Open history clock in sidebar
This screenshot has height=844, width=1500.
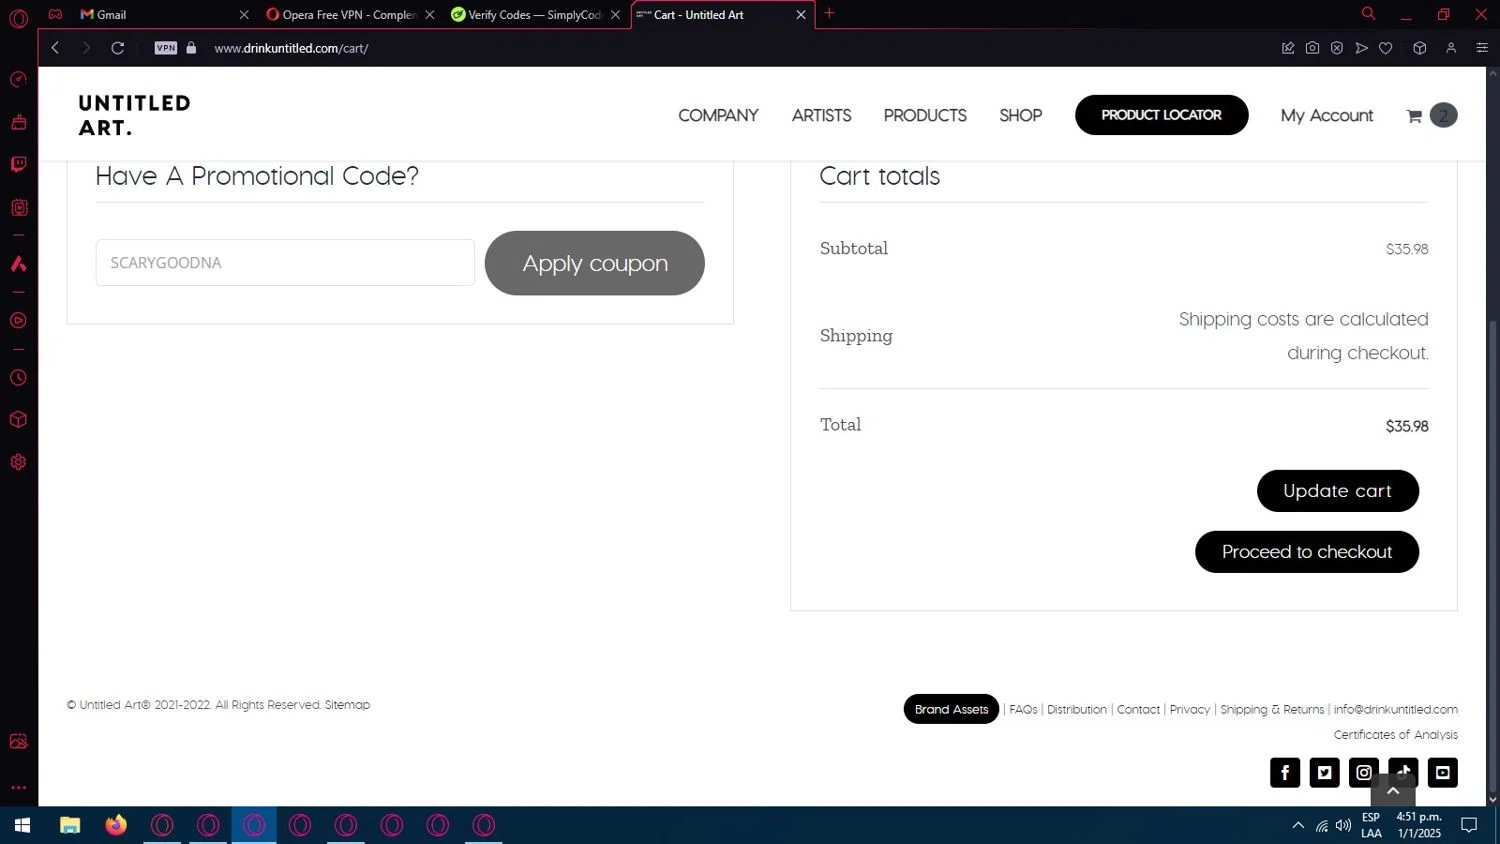pyautogui.click(x=18, y=378)
